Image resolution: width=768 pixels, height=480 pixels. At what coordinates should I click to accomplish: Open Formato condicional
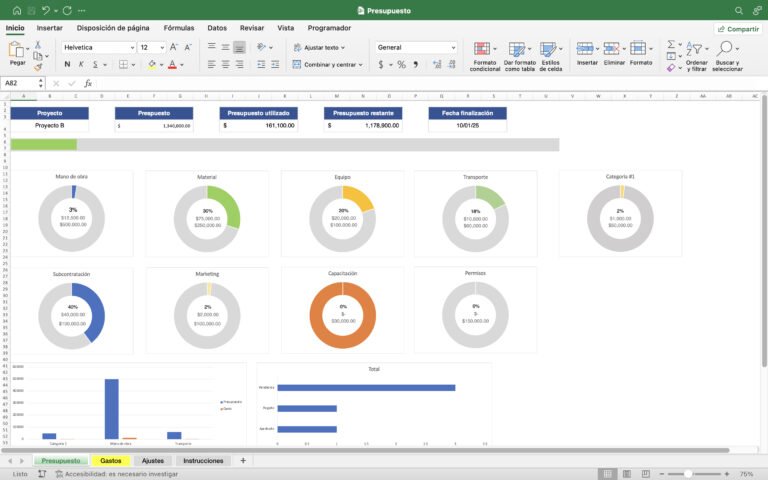[484, 55]
